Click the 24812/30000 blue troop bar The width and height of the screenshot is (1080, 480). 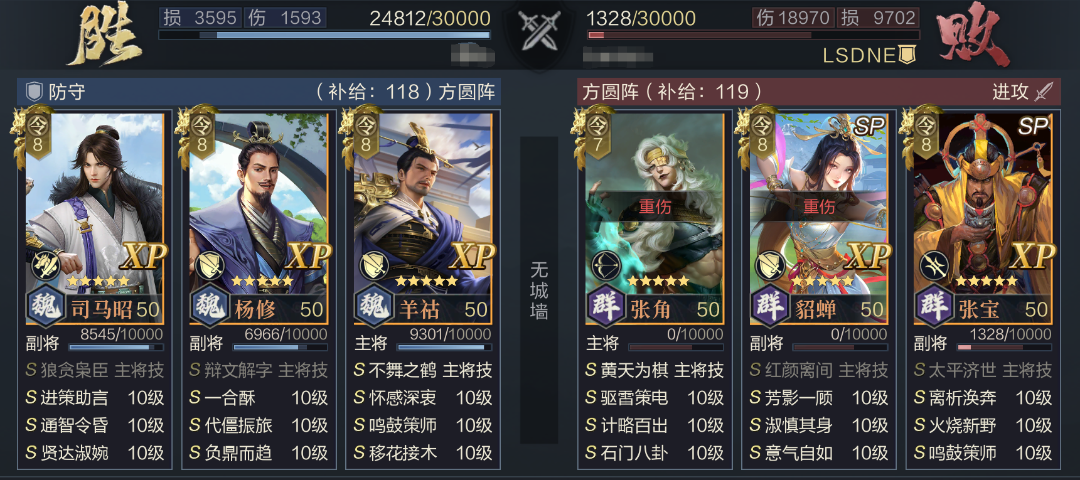(324, 34)
